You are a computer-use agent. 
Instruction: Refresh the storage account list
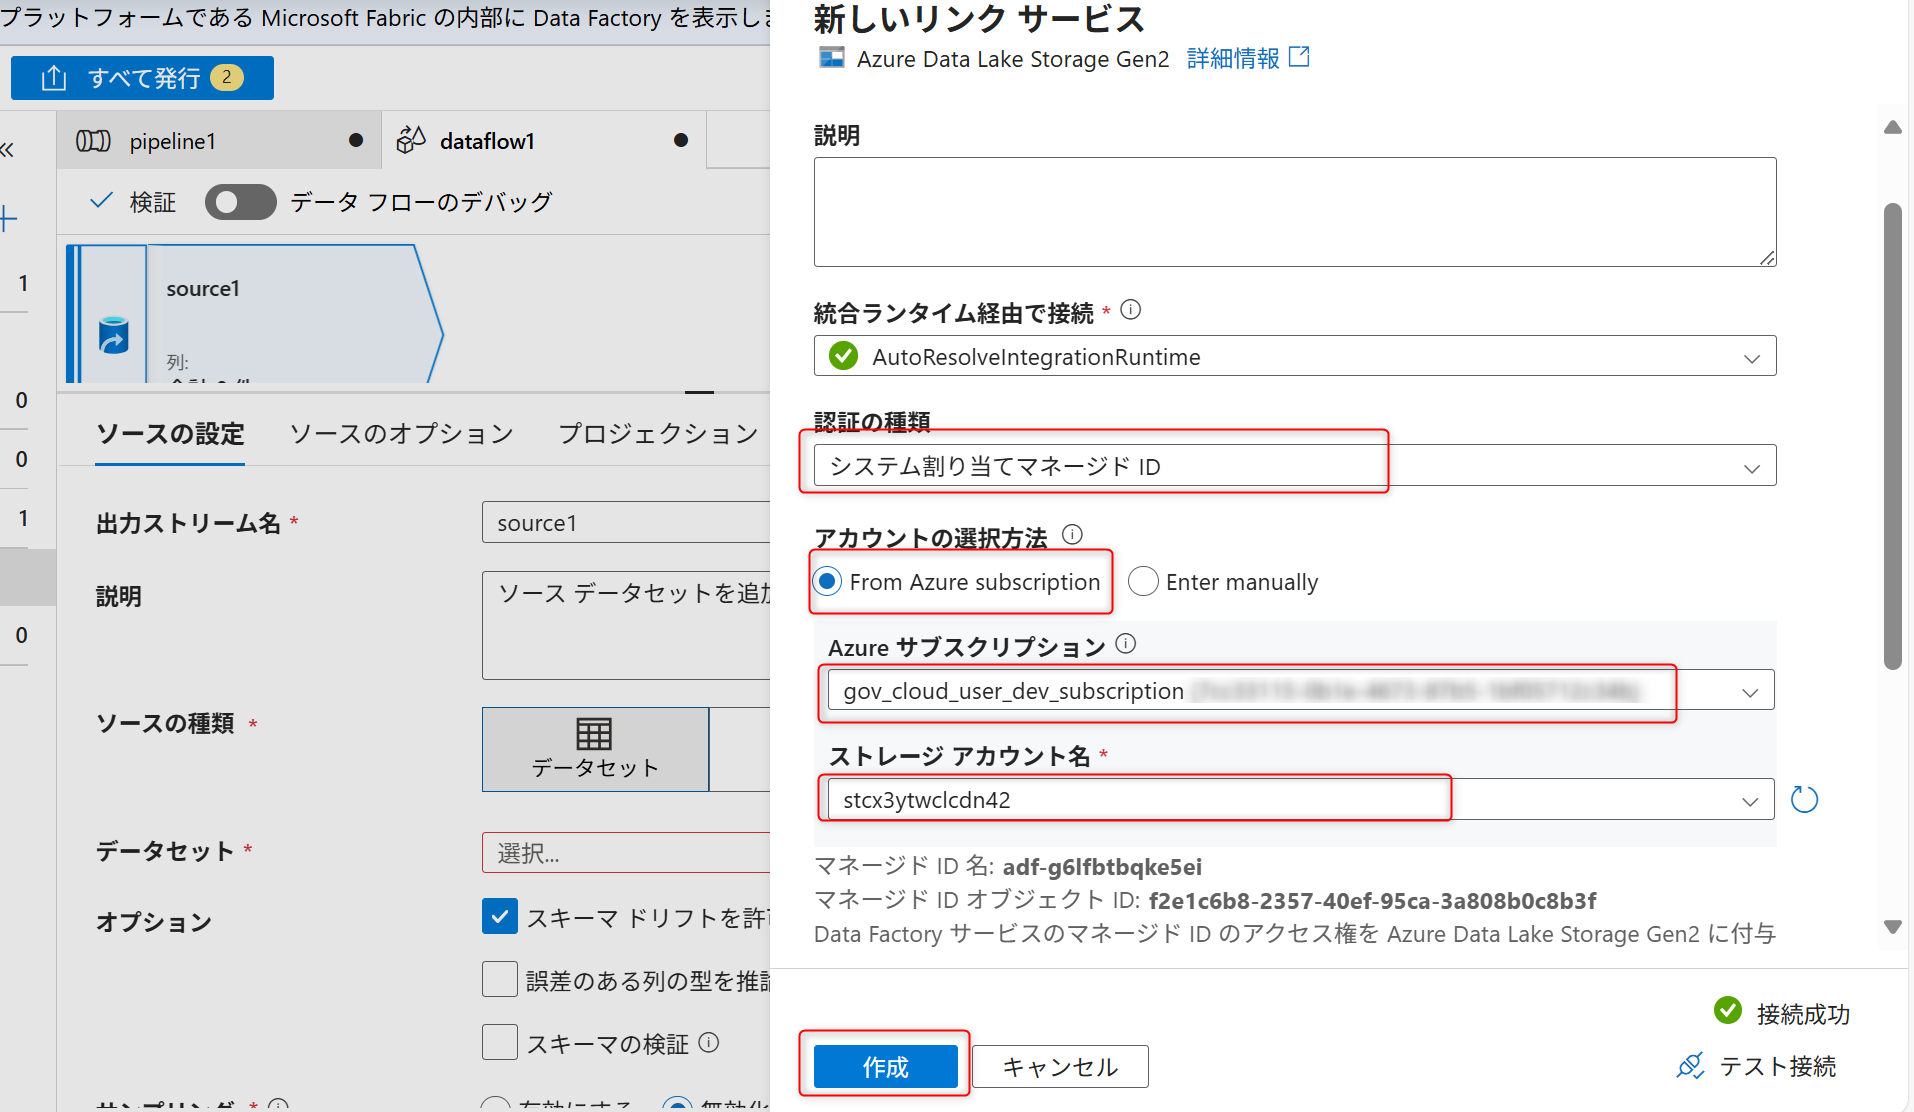click(x=1803, y=799)
